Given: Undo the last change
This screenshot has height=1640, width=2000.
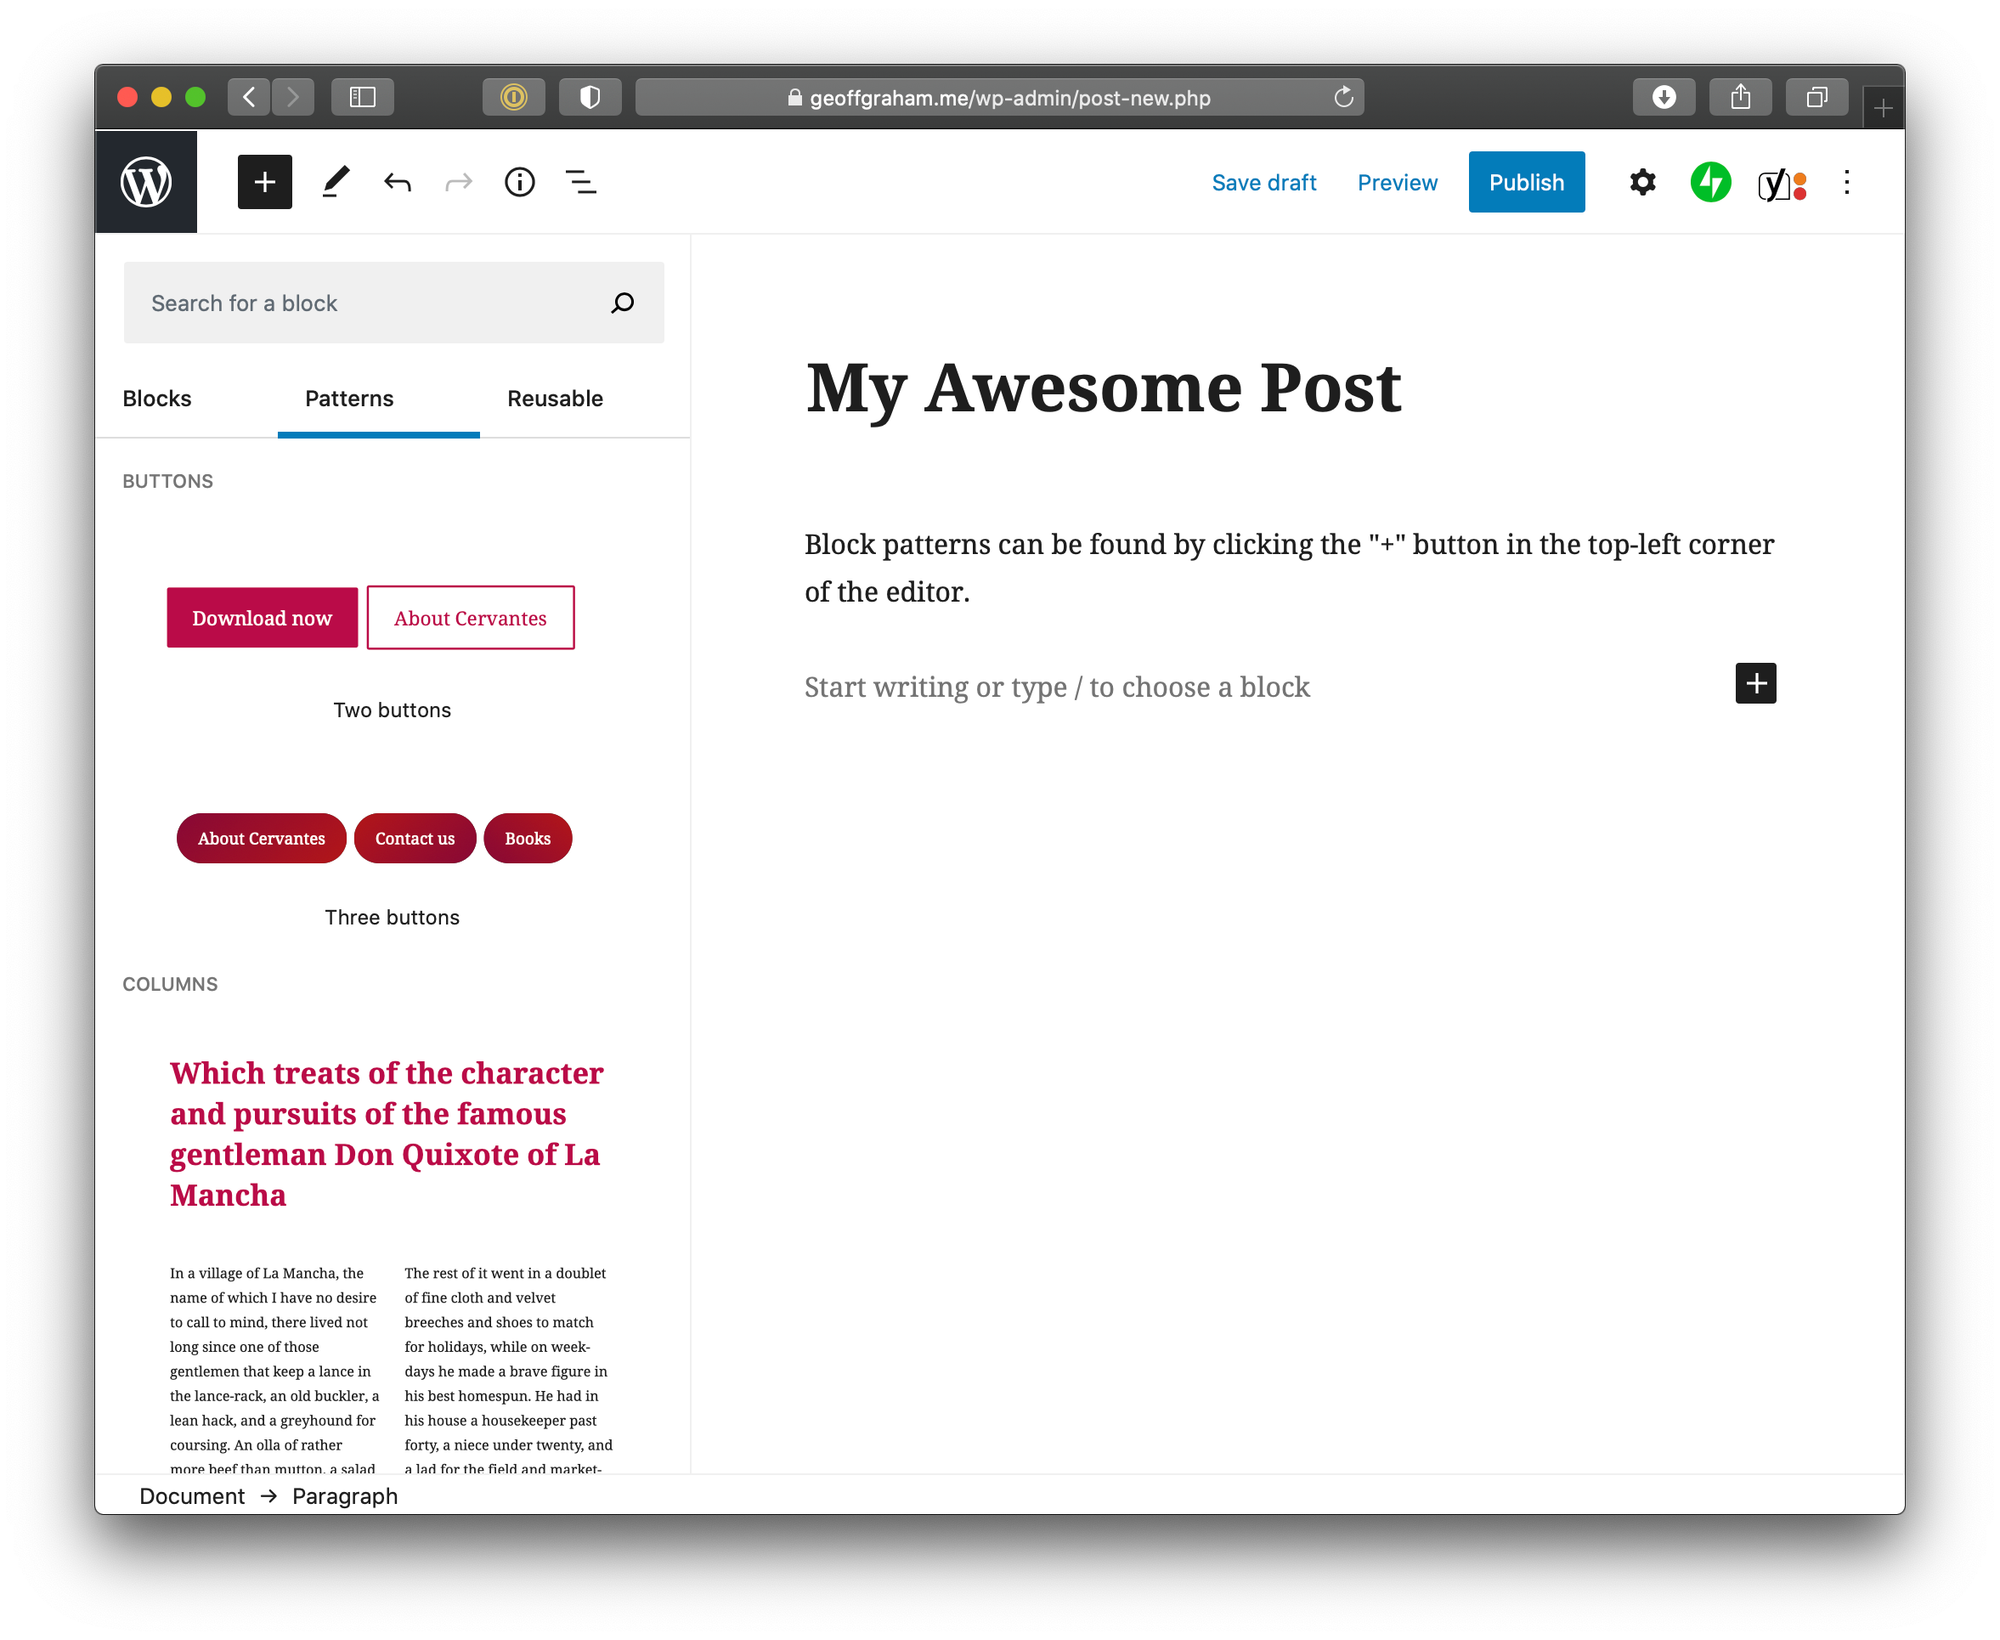Looking at the screenshot, I should [397, 181].
